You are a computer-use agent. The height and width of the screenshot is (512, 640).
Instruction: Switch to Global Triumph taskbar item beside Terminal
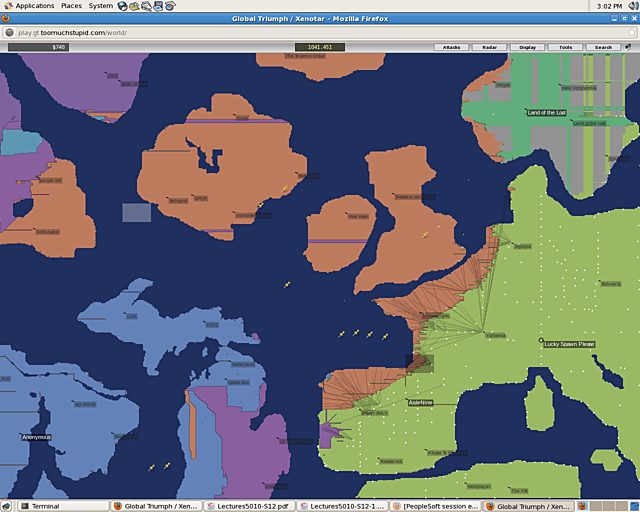[156, 506]
